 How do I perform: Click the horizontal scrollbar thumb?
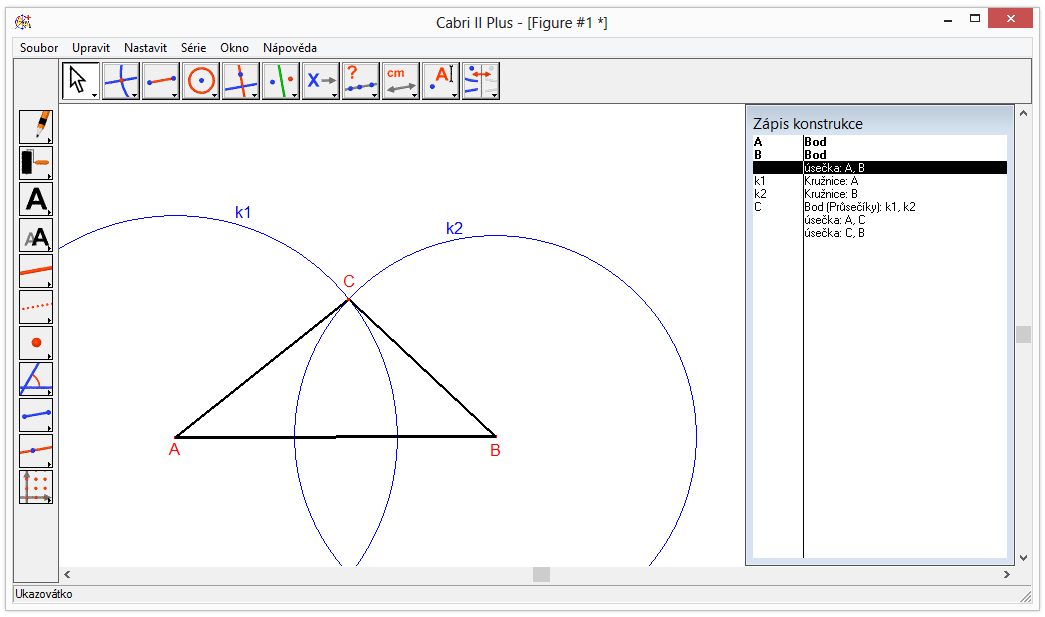541,574
